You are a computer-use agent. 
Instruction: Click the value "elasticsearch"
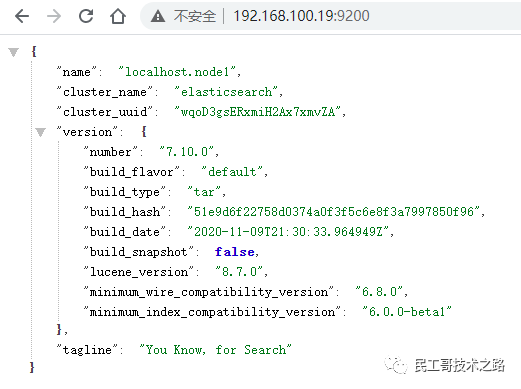coord(226,92)
